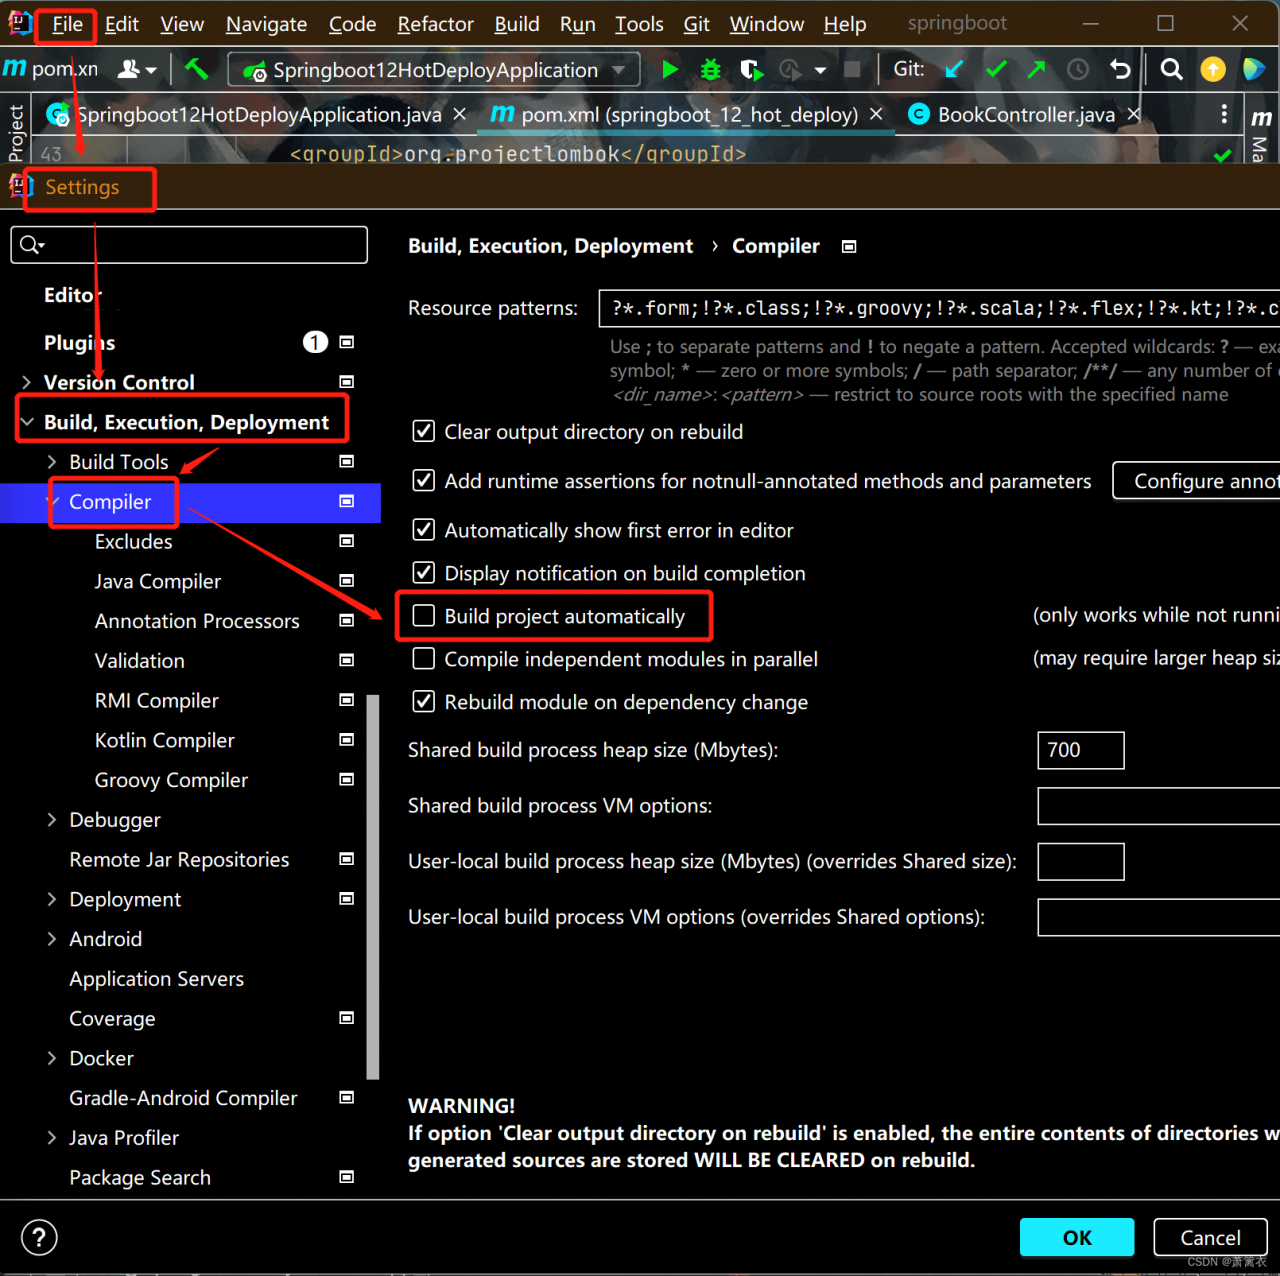Image resolution: width=1280 pixels, height=1276 pixels.
Task: Switch to Springboot12HotDeployApplication.java tab
Action: point(258,115)
